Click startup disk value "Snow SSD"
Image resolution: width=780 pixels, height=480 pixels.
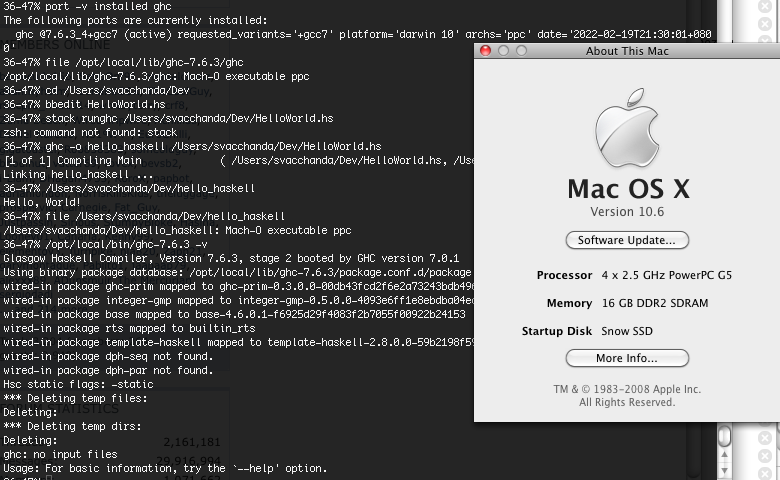(x=627, y=331)
